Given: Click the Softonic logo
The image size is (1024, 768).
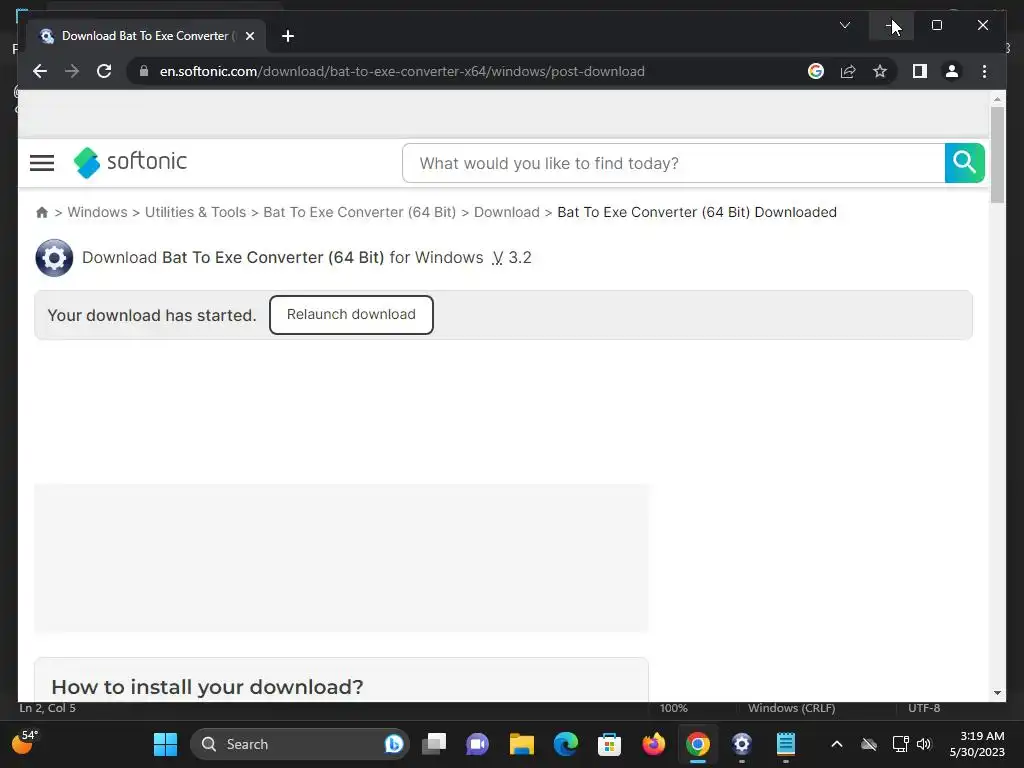Looking at the screenshot, I should 131,162.
